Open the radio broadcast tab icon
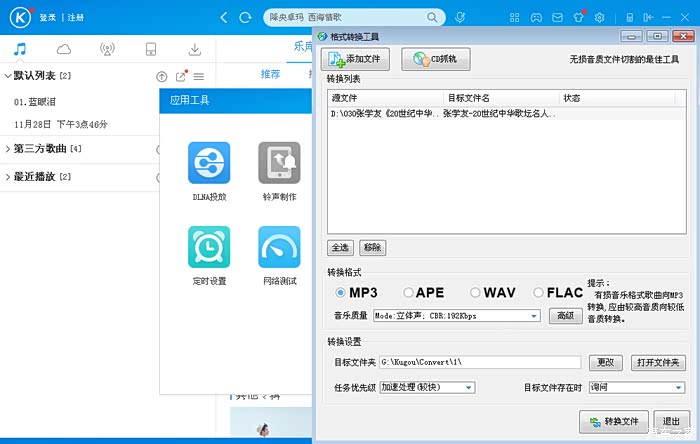This screenshot has height=444, width=700. coord(107,49)
